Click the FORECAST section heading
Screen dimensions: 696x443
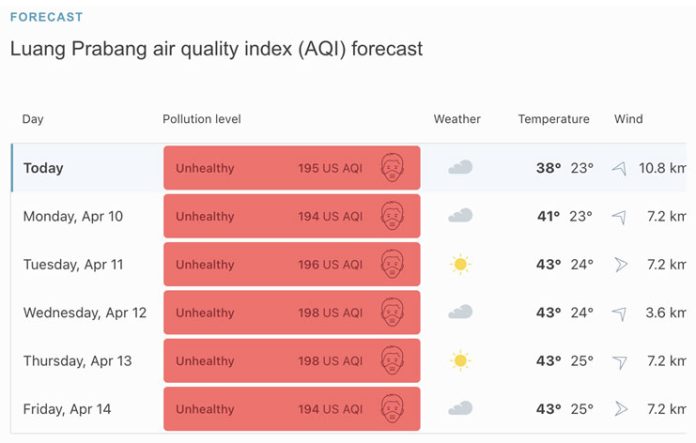[x=47, y=17]
